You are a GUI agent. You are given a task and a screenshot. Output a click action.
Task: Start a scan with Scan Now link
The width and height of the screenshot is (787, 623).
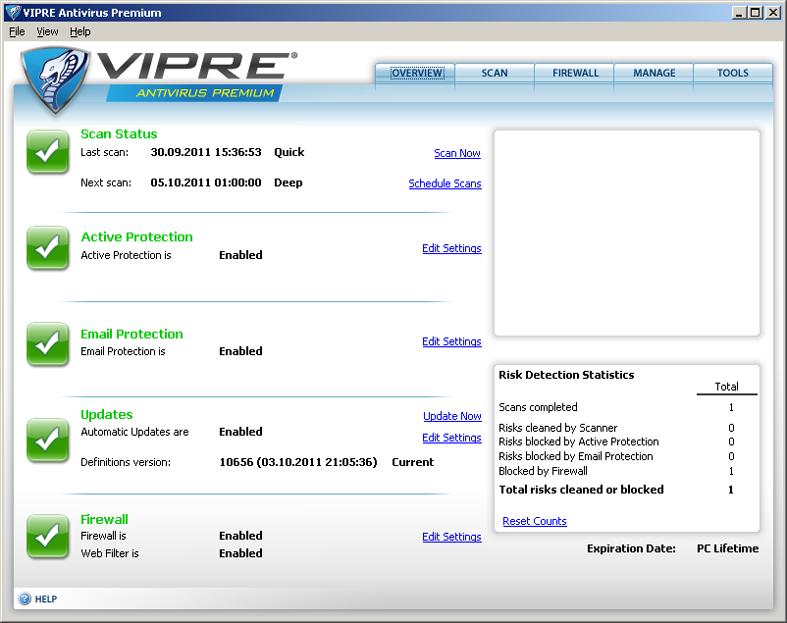click(x=457, y=153)
